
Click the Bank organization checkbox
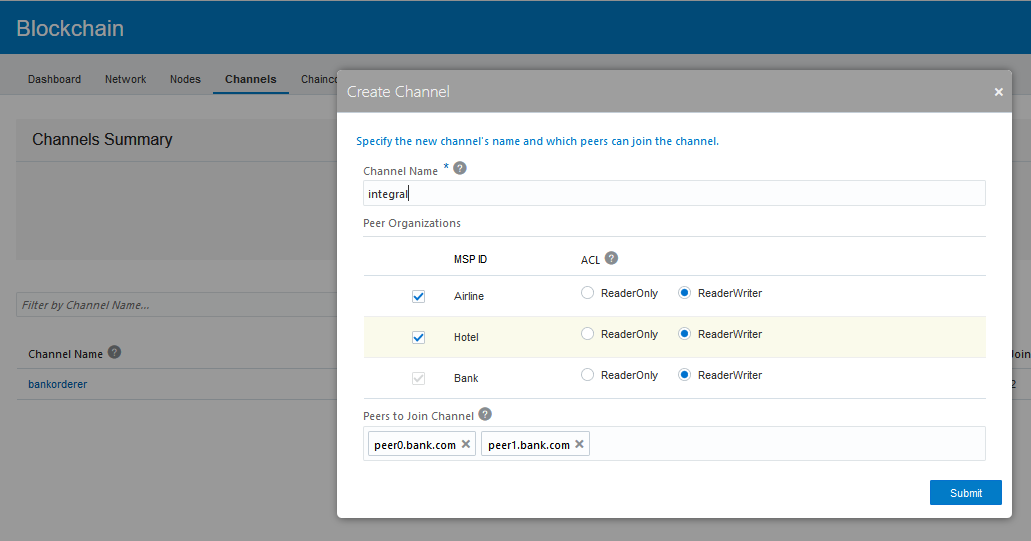click(419, 378)
